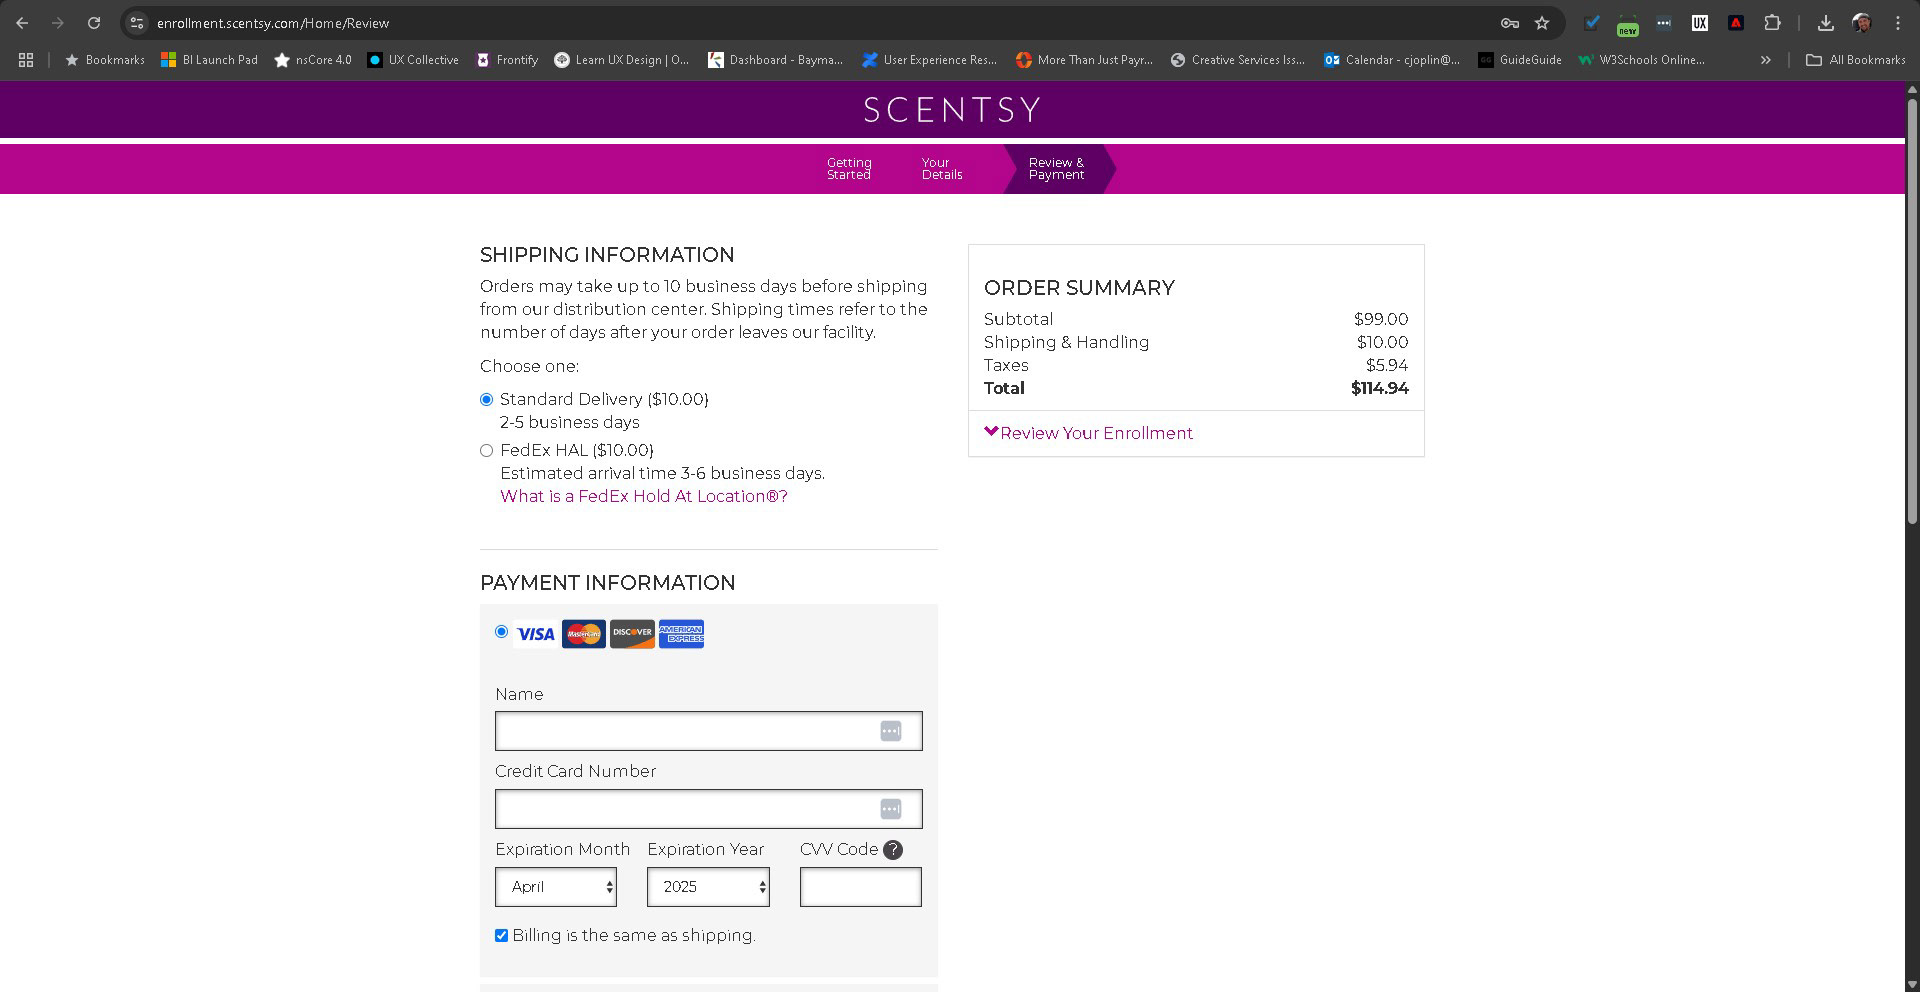1920x992 pixels.
Task: Bookmark this page with the star icon
Action: pyautogui.click(x=1542, y=23)
